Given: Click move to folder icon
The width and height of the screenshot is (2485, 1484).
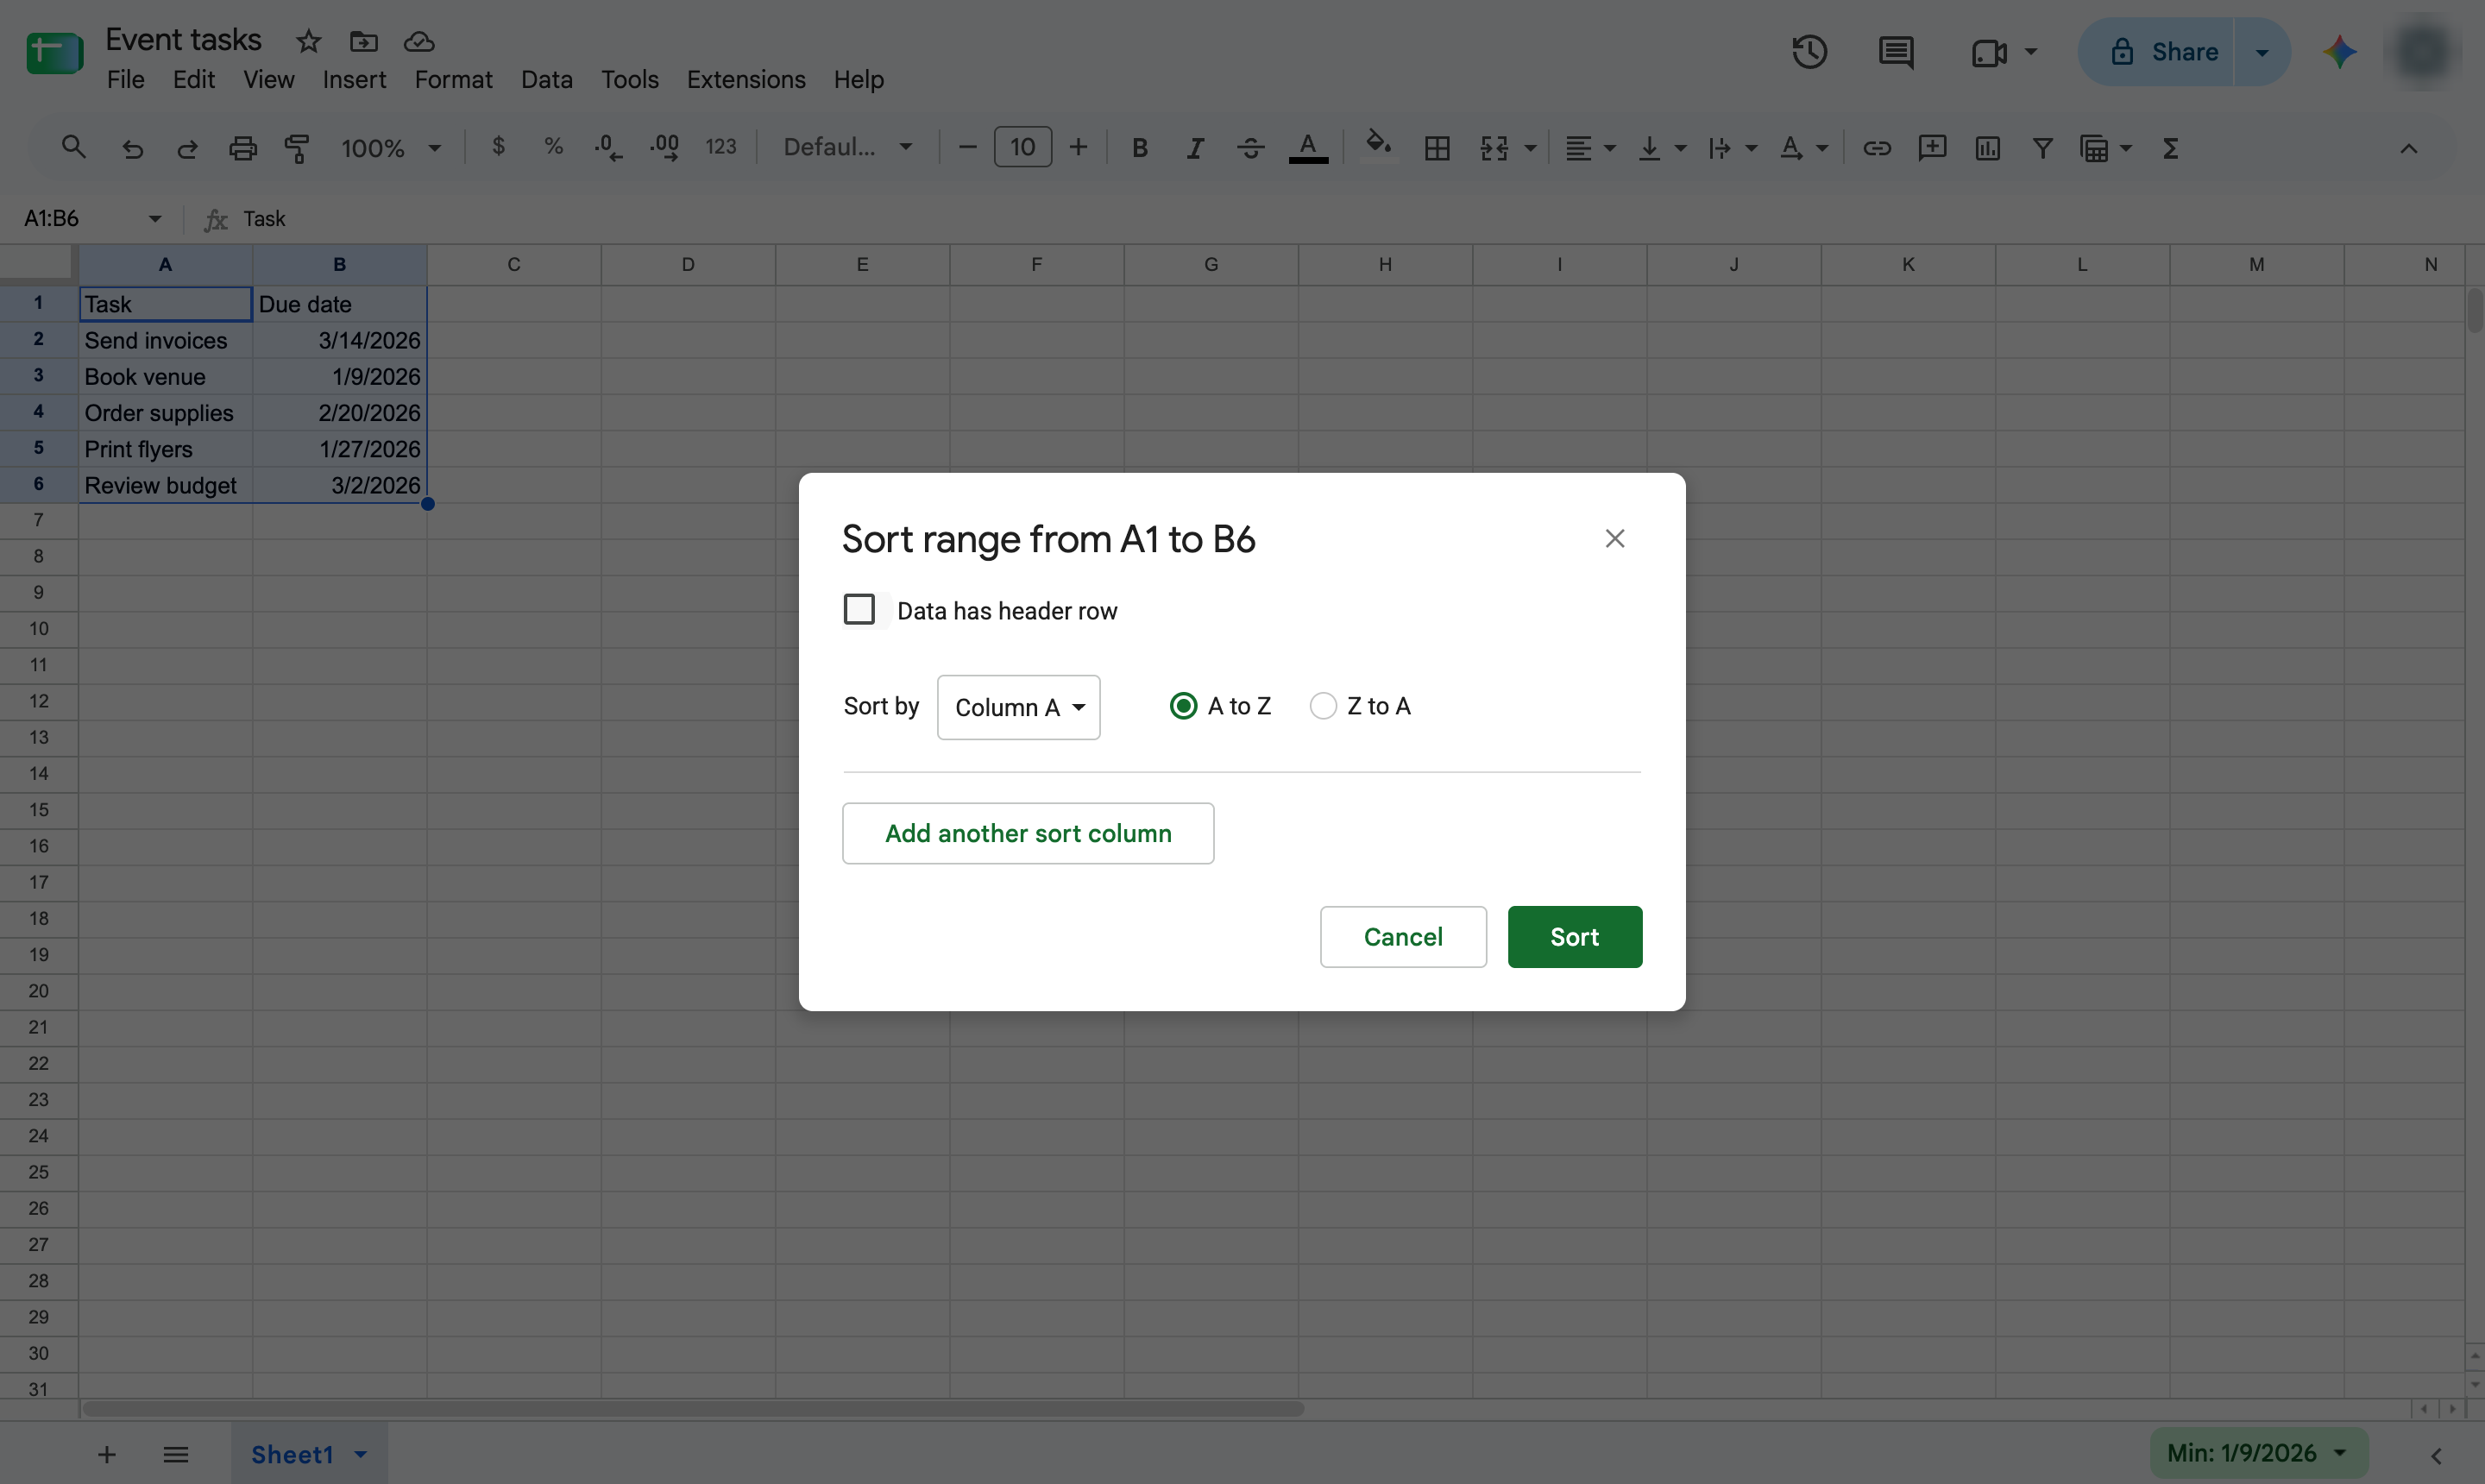Looking at the screenshot, I should [x=363, y=41].
